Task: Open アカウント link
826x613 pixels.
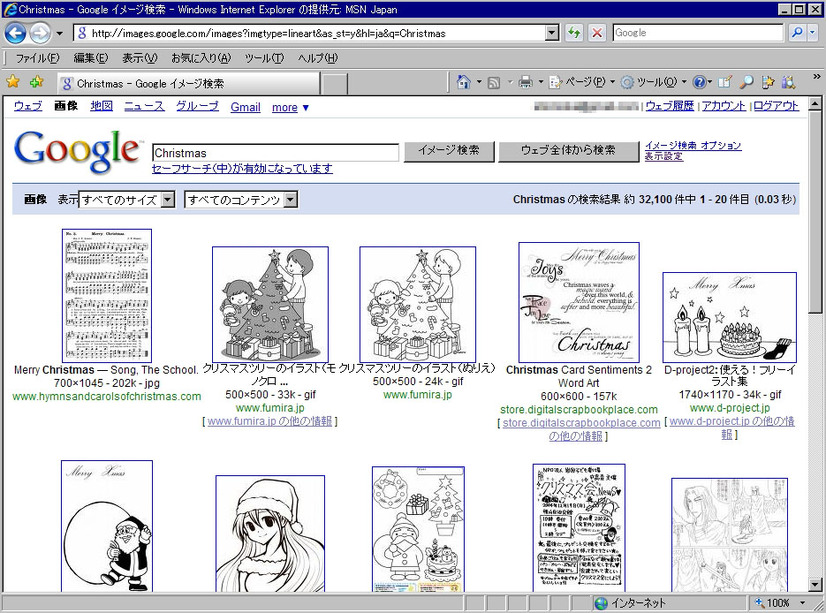Action: pyautogui.click(x=724, y=105)
